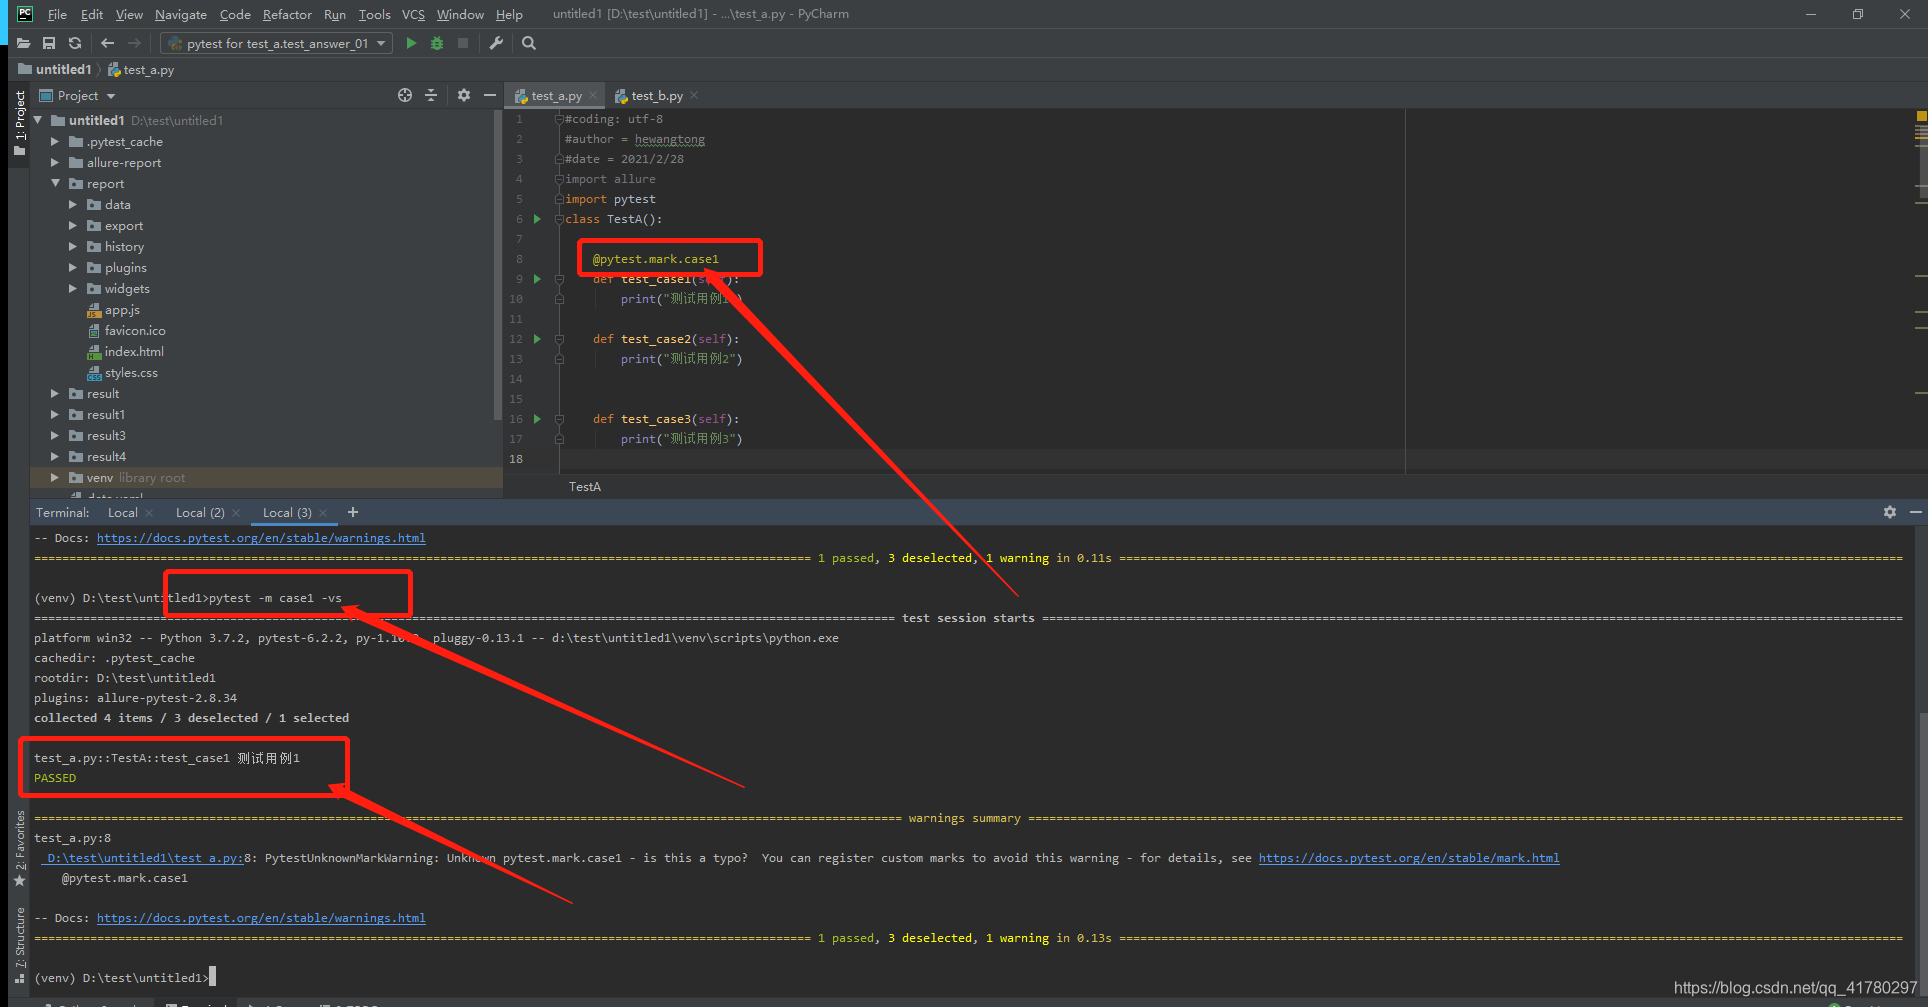Click the Stop run square icon
The height and width of the screenshot is (1007, 1928).
[x=463, y=43]
